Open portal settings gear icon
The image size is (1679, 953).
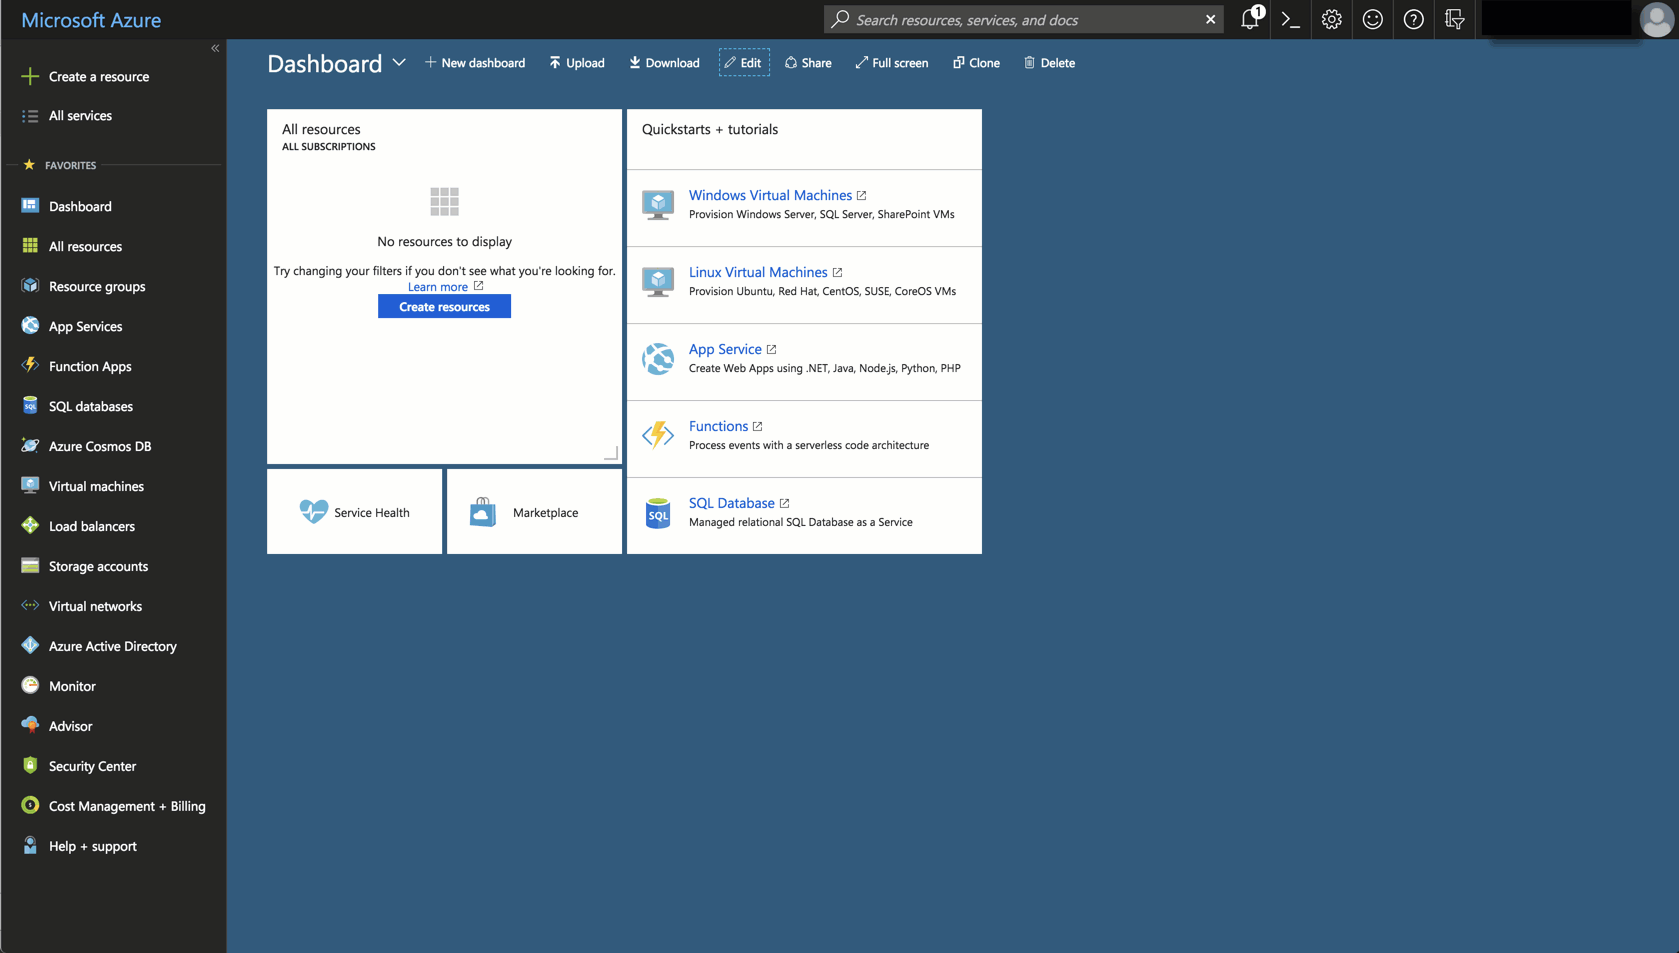1331,19
